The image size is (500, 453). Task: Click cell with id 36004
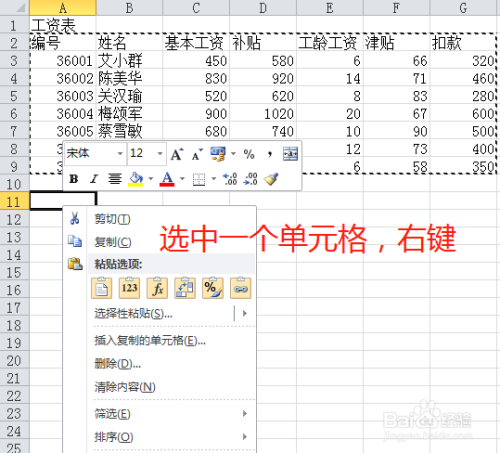coord(63,114)
